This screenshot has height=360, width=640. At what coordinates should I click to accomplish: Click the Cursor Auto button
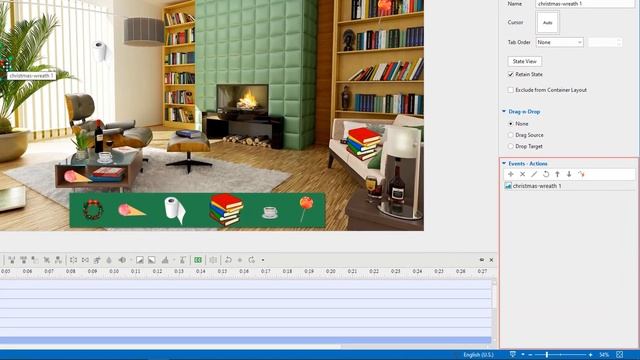(547, 22)
